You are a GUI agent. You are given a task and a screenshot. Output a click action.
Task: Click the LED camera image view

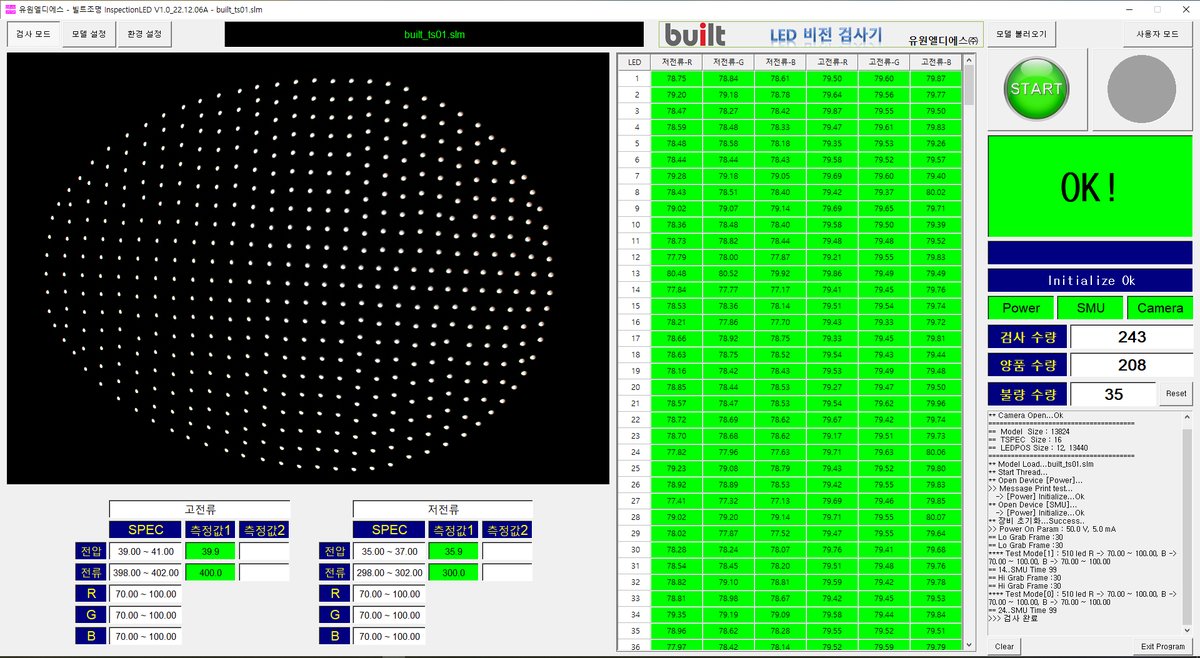308,268
